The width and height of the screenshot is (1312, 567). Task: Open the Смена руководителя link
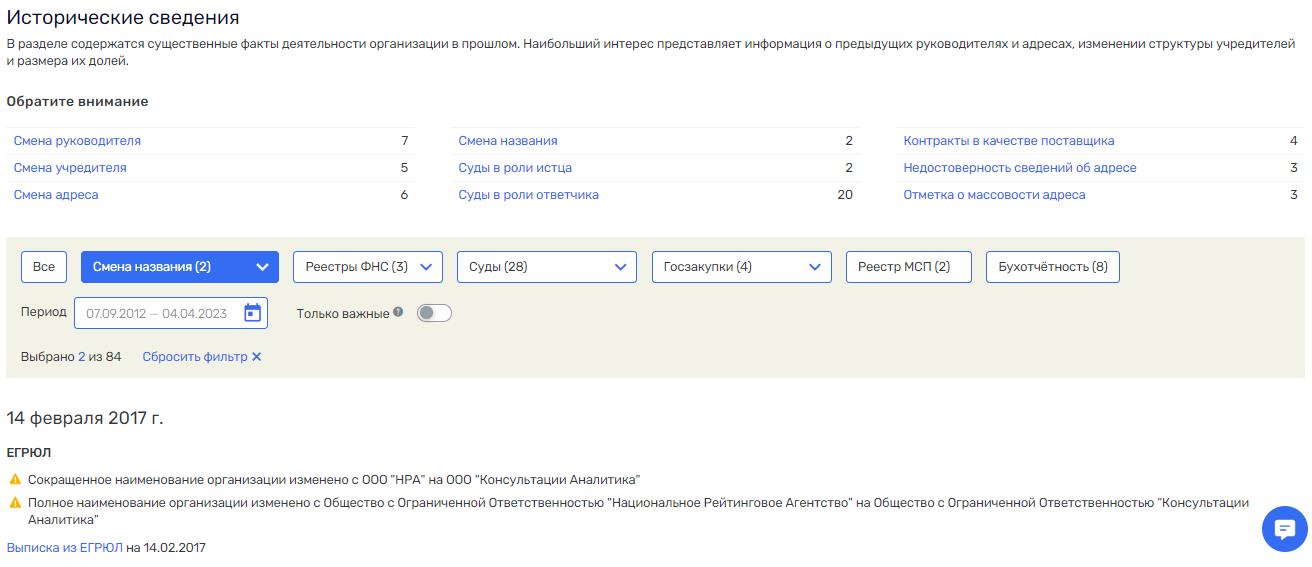(x=77, y=141)
